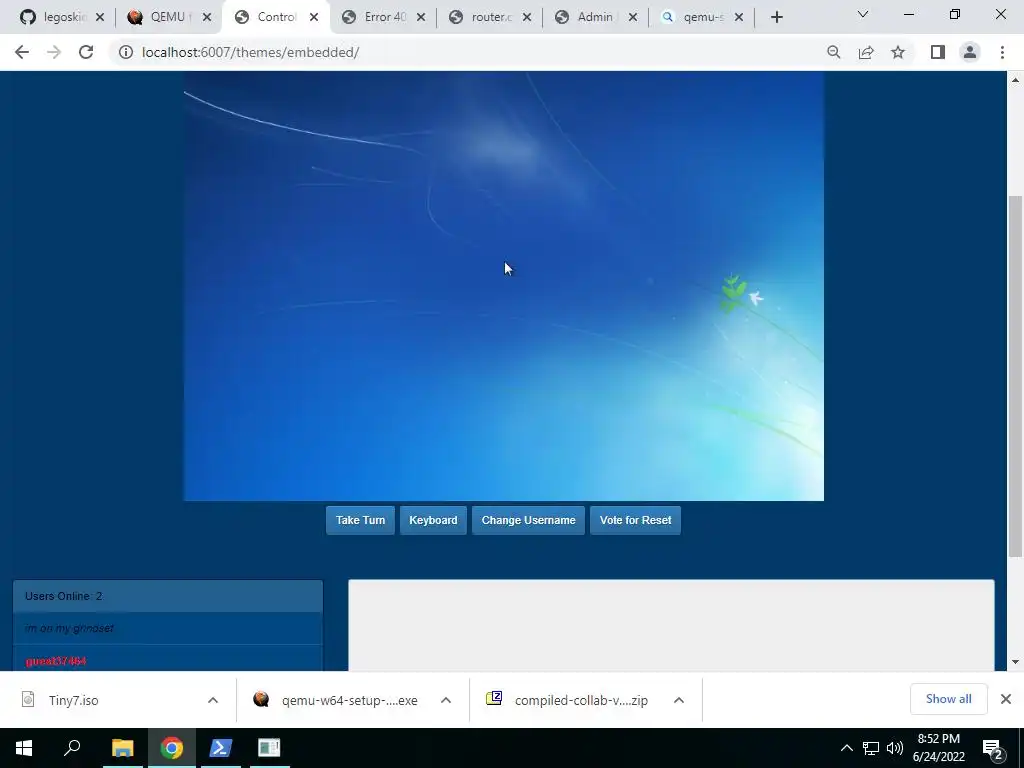This screenshot has width=1024, height=768.
Task: Open downloaded Tiny7.iso file
Action: (73, 700)
